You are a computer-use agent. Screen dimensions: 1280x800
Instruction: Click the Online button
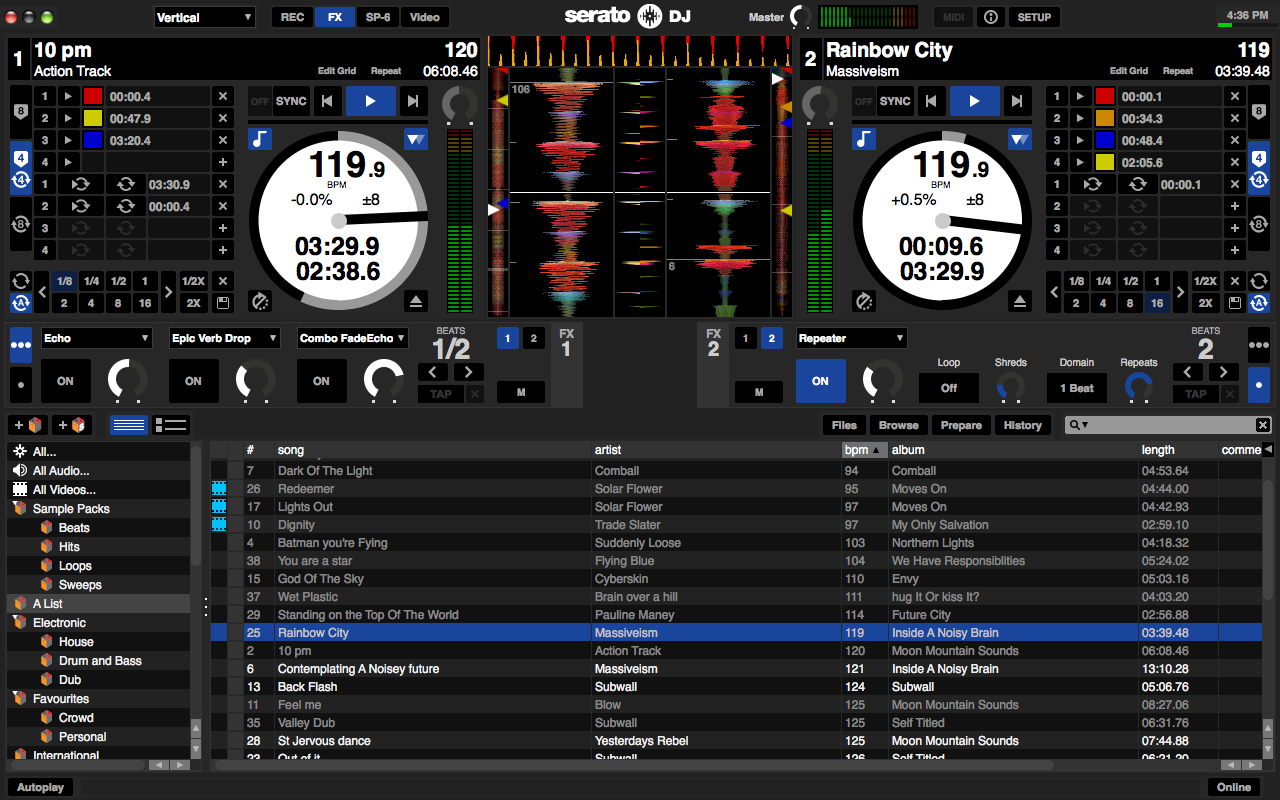click(1234, 787)
